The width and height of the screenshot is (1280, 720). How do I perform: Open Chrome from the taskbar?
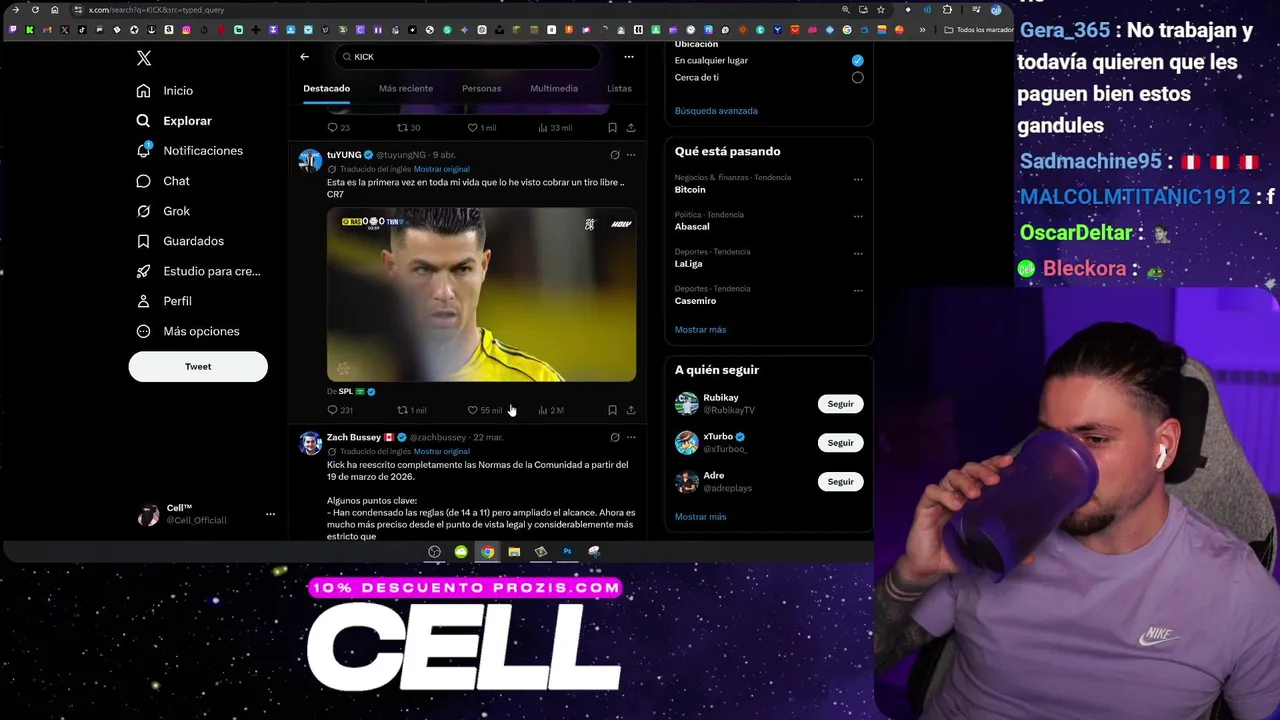point(487,552)
